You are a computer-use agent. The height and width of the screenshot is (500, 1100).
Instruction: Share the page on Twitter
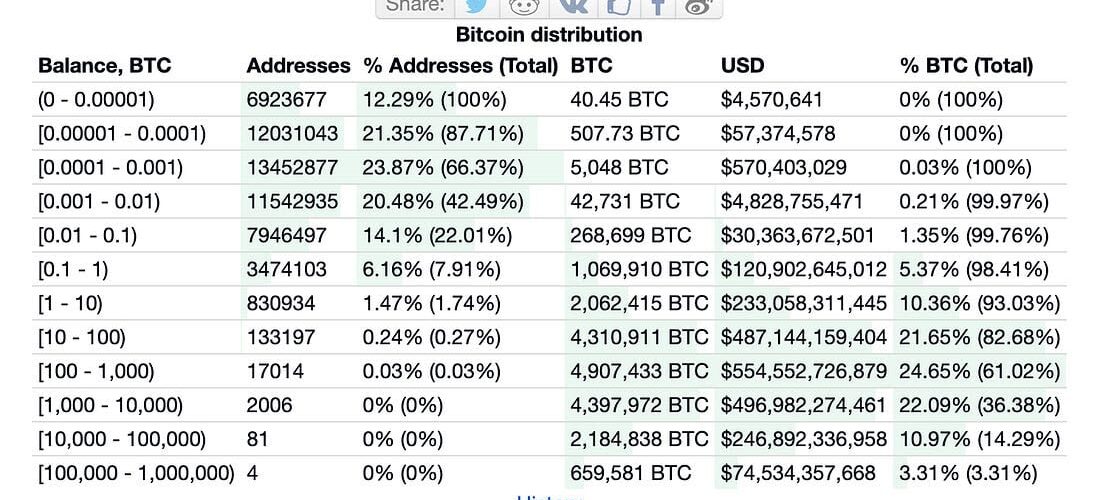click(x=476, y=6)
